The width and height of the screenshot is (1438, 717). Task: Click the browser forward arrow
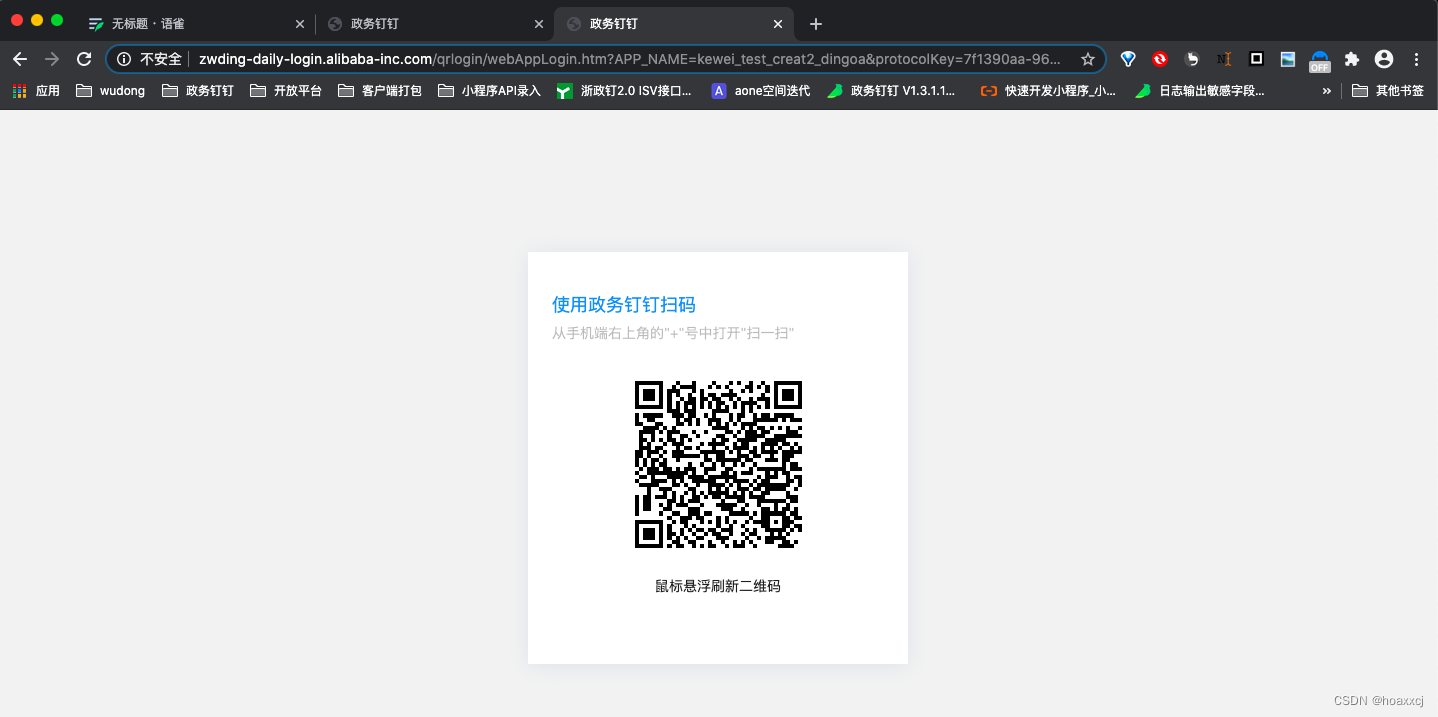point(52,59)
